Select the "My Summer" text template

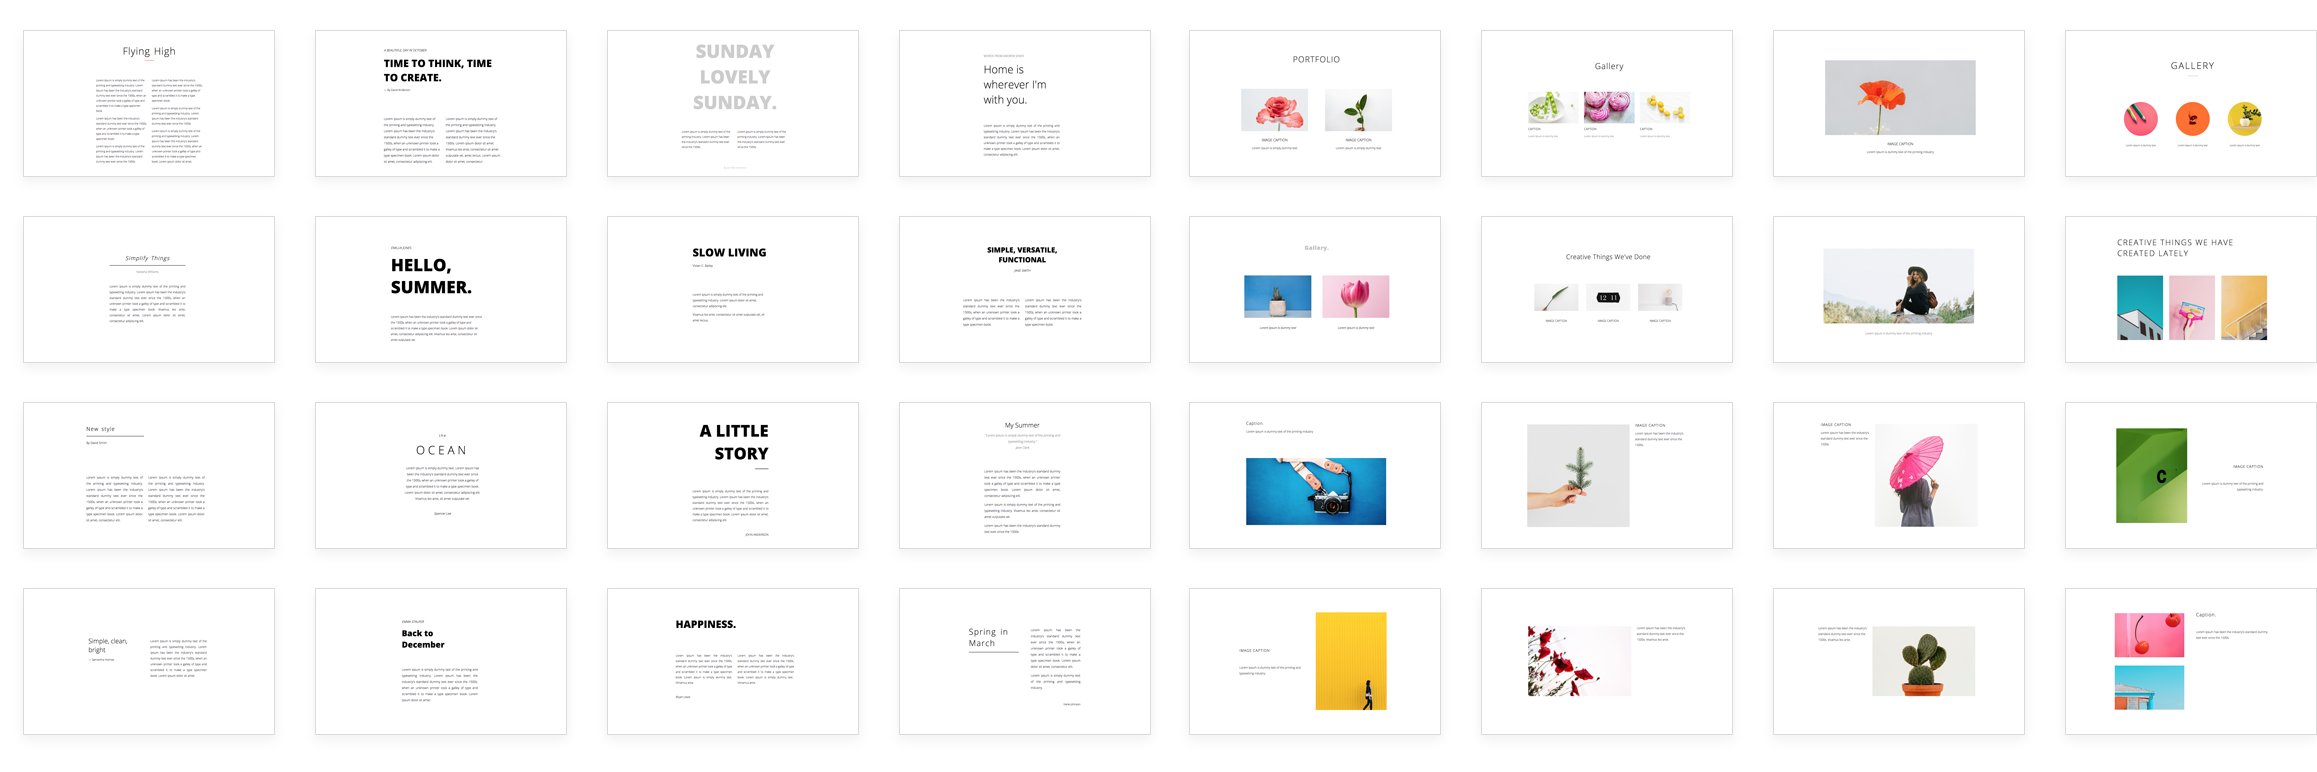click(1025, 476)
